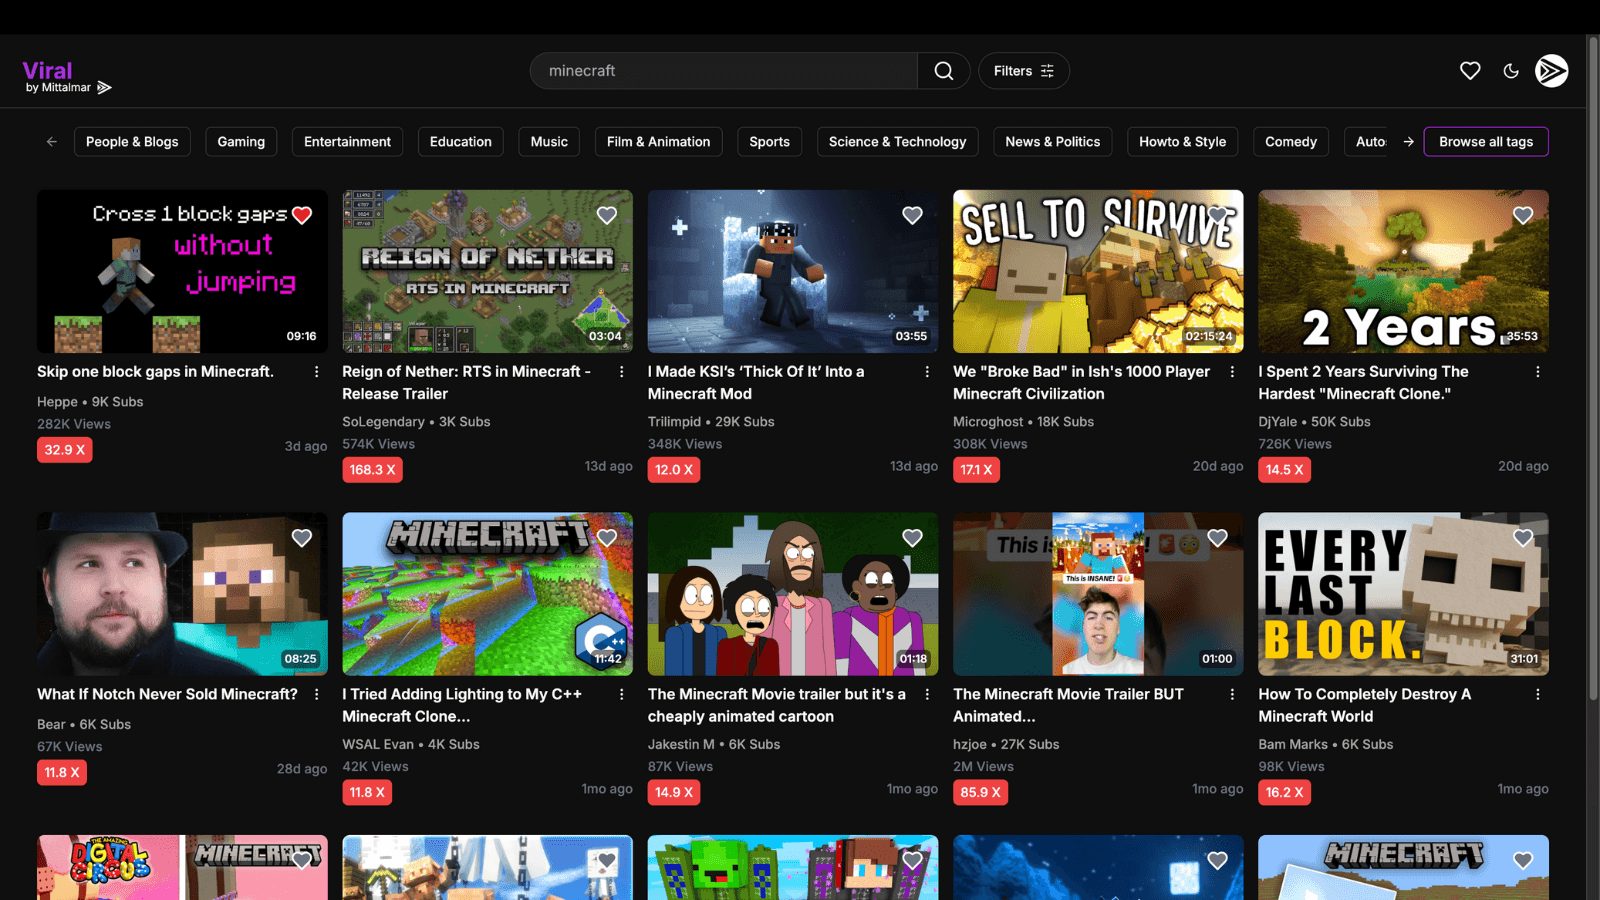
Task: Select the Sports tag
Action: 769,142
